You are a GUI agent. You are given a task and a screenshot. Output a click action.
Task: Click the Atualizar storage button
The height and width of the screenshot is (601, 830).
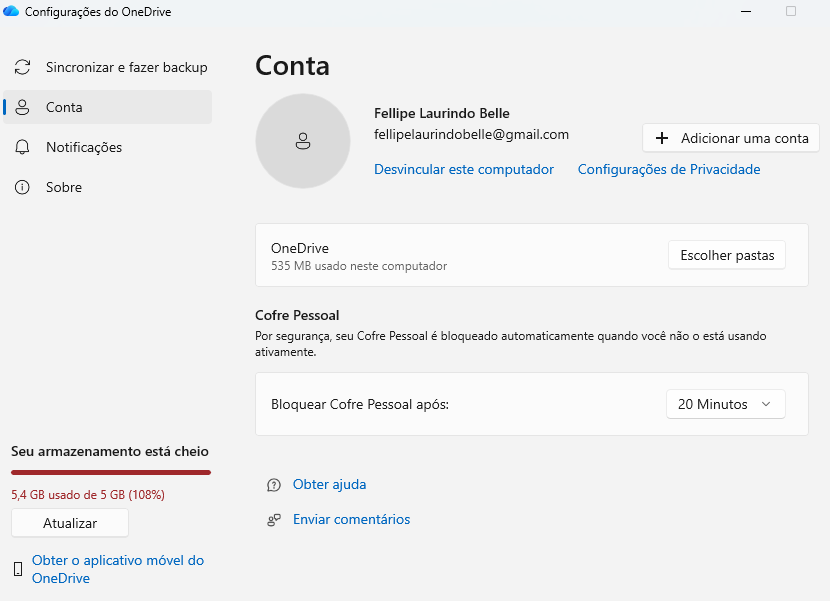tap(70, 523)
